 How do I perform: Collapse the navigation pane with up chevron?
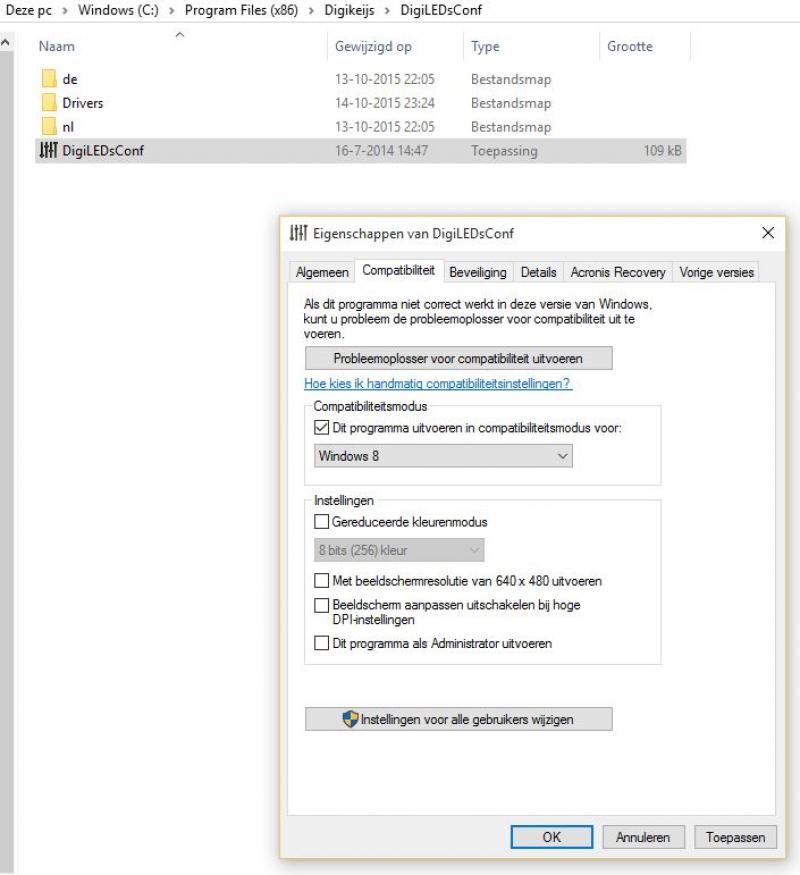coord(6,42)
